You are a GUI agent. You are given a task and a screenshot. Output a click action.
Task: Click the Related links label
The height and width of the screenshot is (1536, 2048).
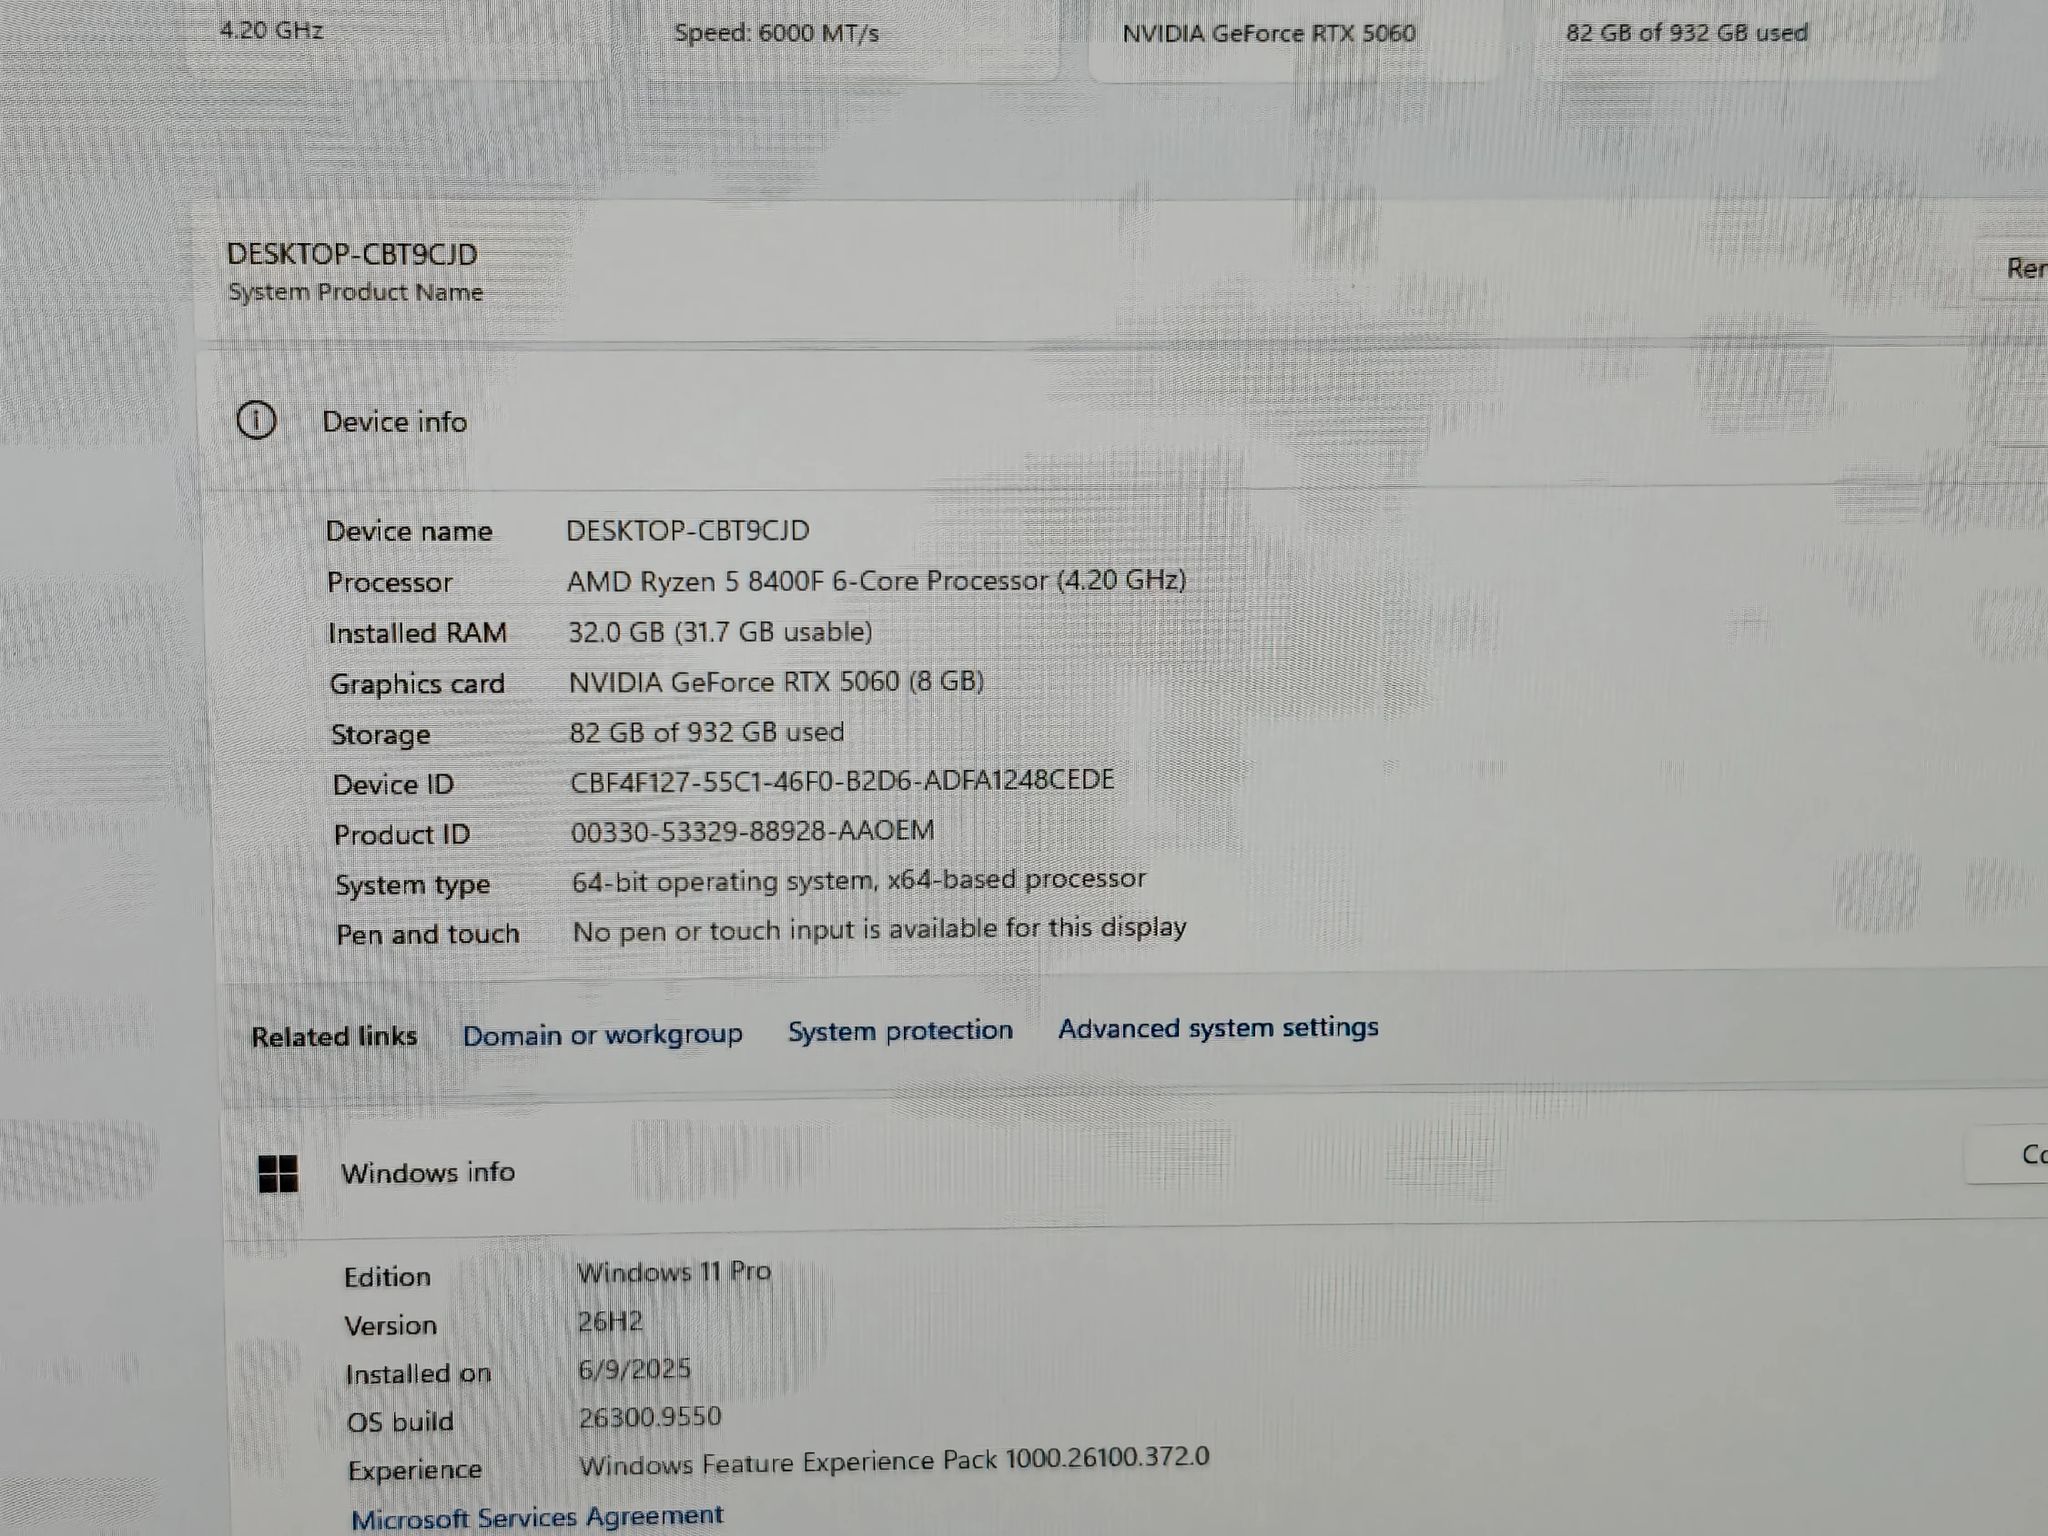334,1037
